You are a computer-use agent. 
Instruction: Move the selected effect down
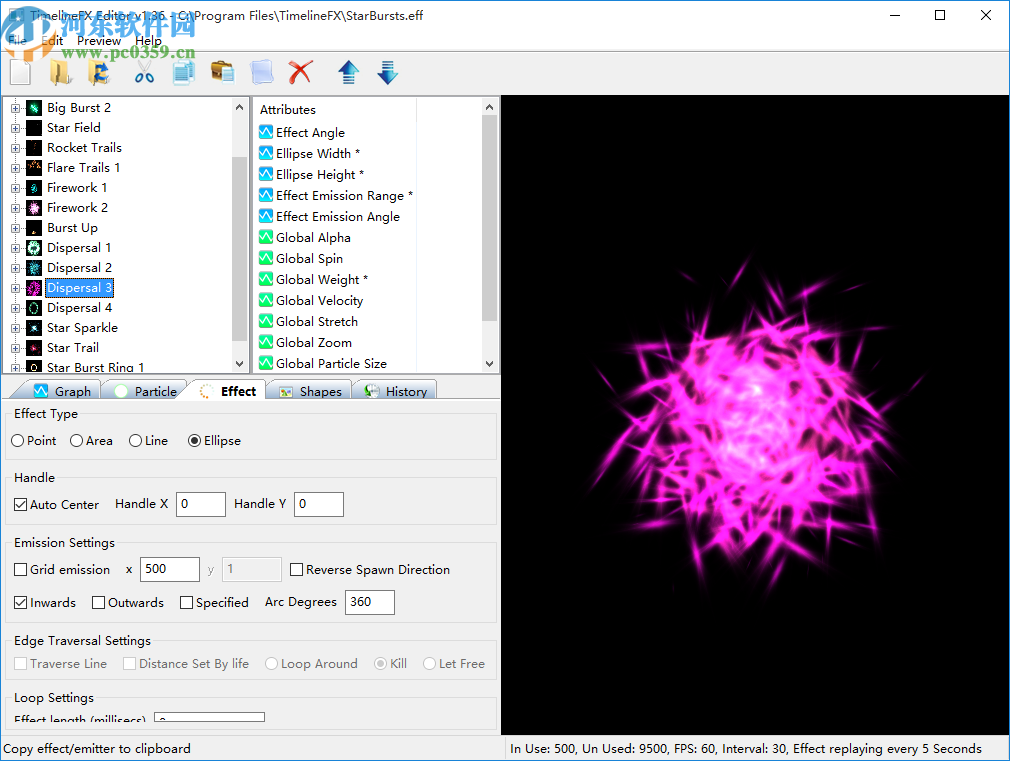click(x=387, y=72)
